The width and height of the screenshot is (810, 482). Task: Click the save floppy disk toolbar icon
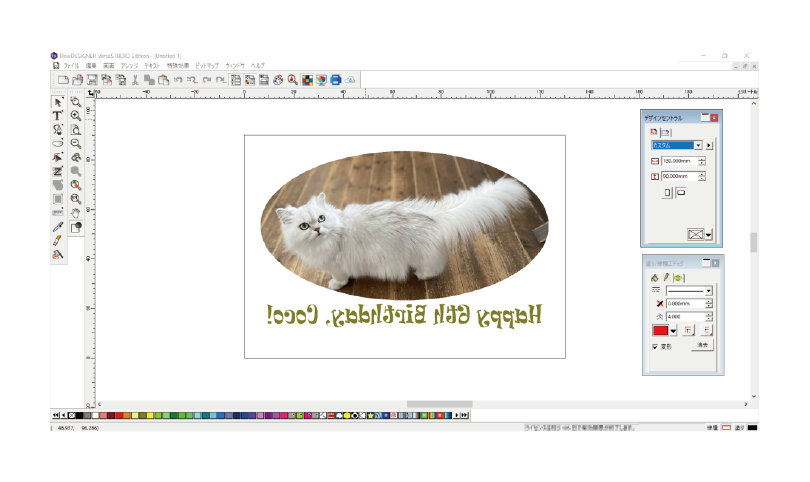coord(91,79)
